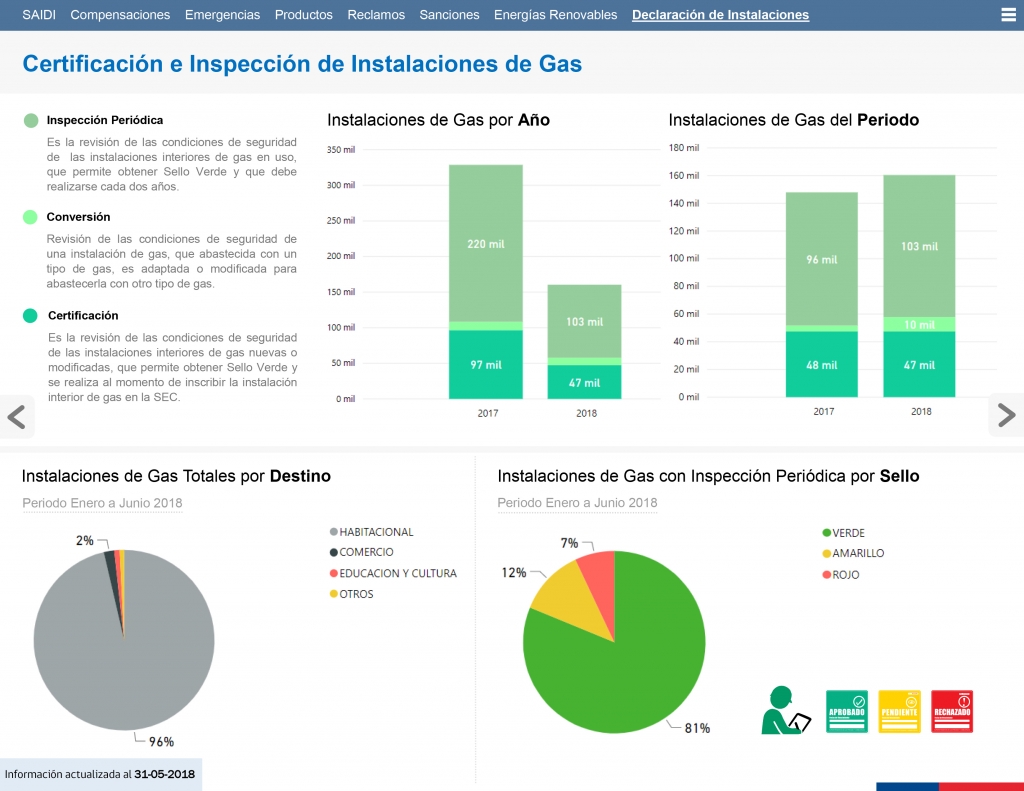The image size is (1024, 791).
Task: Click the 96 mil segment in Periodo chart
Action: [822, 259]
